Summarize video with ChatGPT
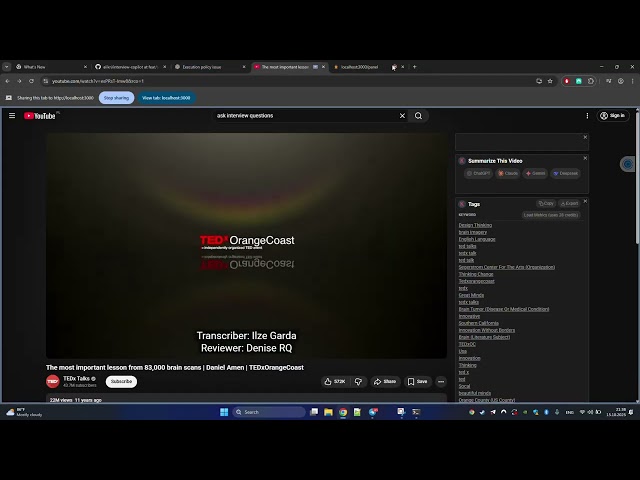 [478, 173]
